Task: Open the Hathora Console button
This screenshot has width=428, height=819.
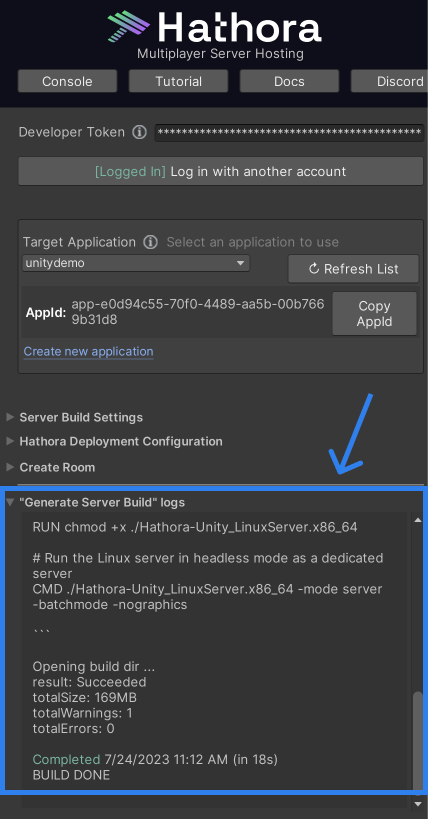Action: coord(67,81)
